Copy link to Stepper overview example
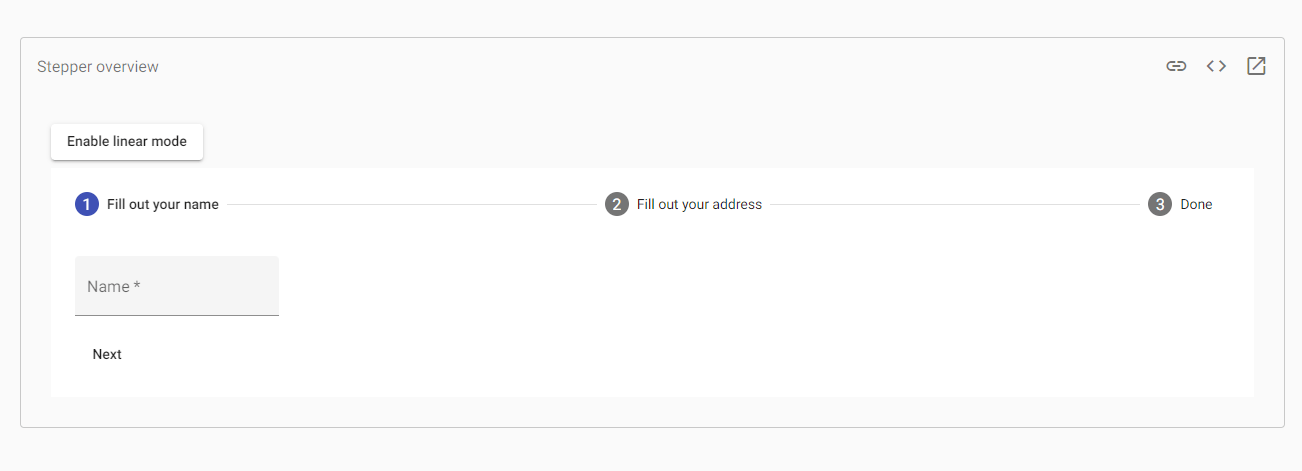 1176,66
